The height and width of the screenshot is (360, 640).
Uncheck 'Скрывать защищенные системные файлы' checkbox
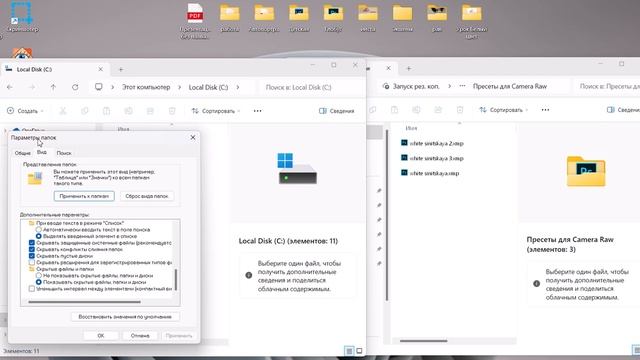click(31, 243)
